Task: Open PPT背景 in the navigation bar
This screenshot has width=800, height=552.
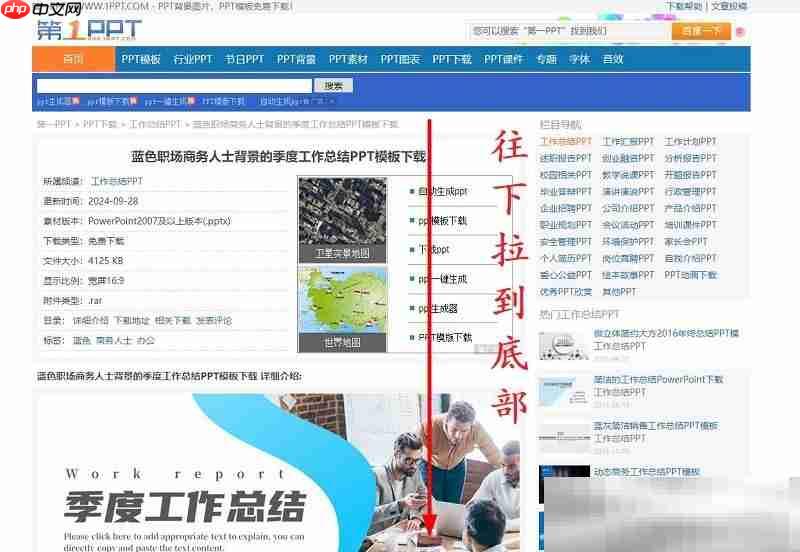Action: pos(296,59)
